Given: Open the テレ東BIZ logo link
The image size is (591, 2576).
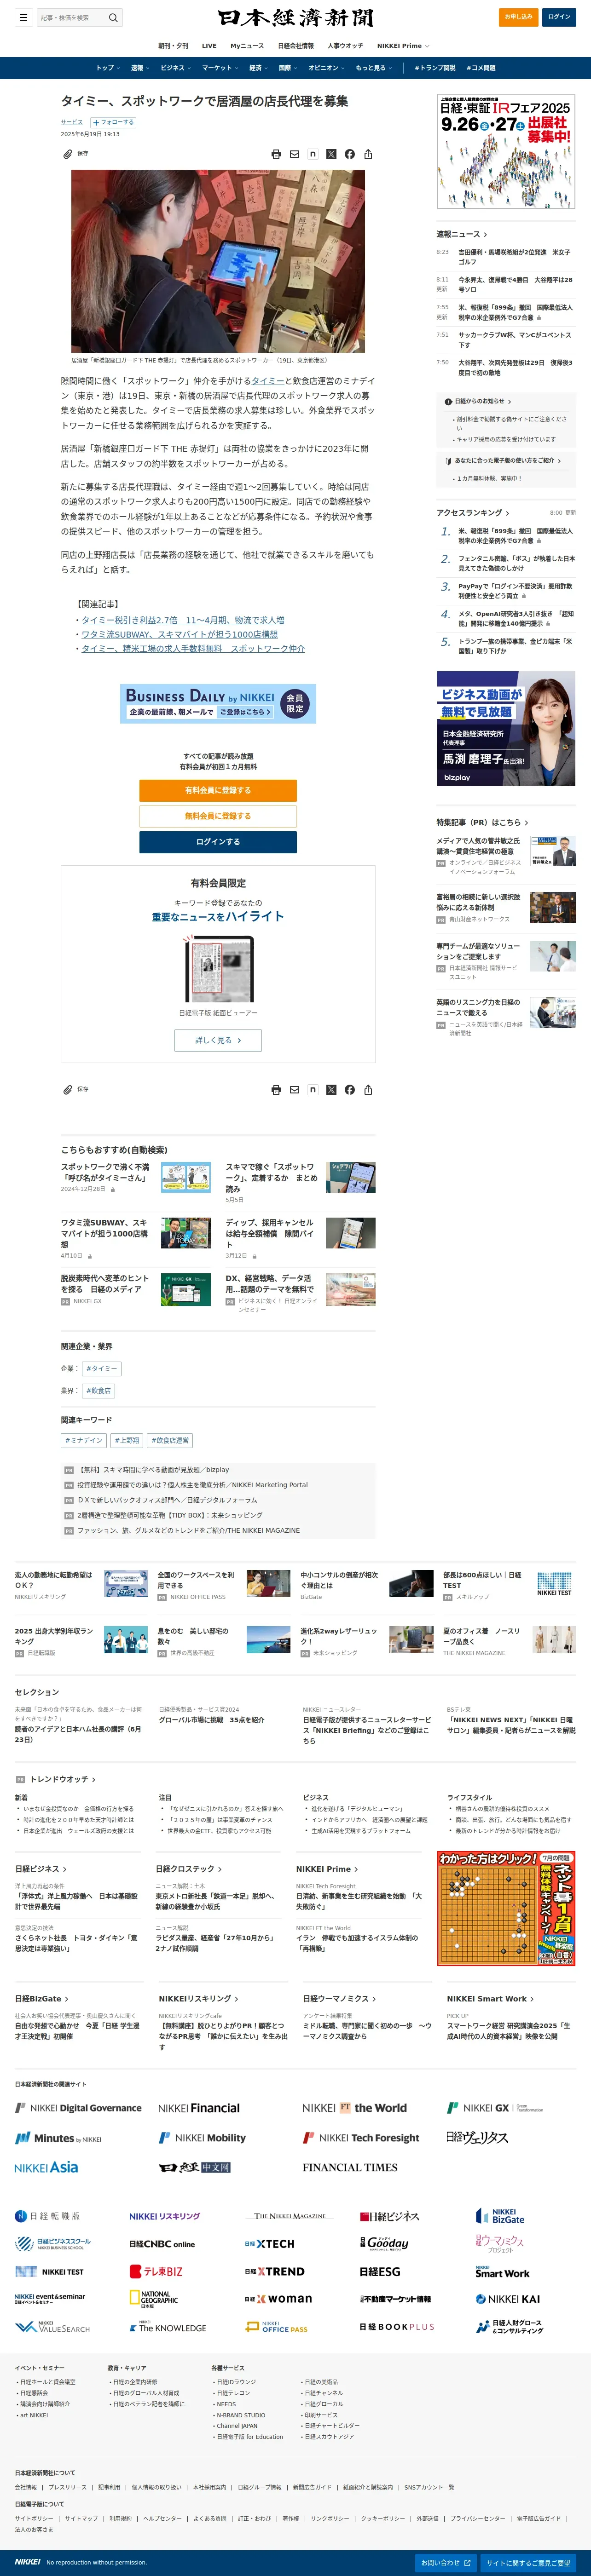Looking at the screenshot, I should coord(156,2271).
